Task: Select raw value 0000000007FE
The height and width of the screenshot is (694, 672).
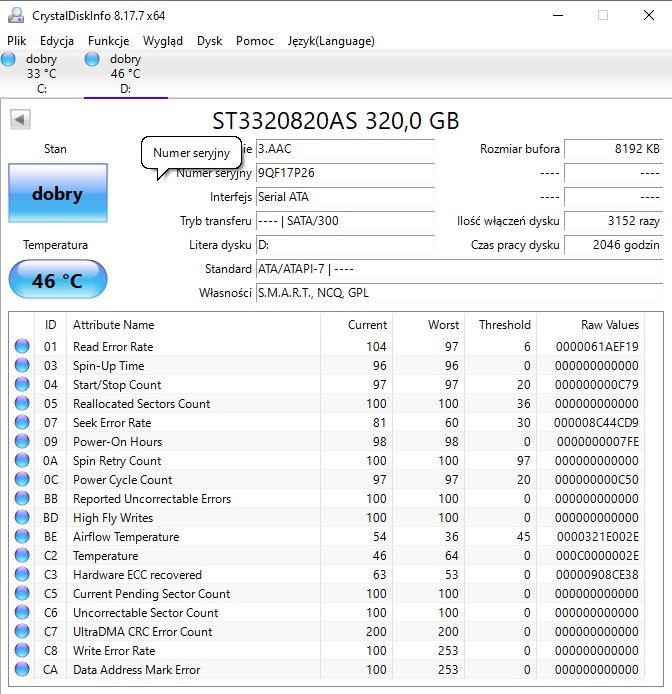Action: pyautogui.click(x=598, y=442)
